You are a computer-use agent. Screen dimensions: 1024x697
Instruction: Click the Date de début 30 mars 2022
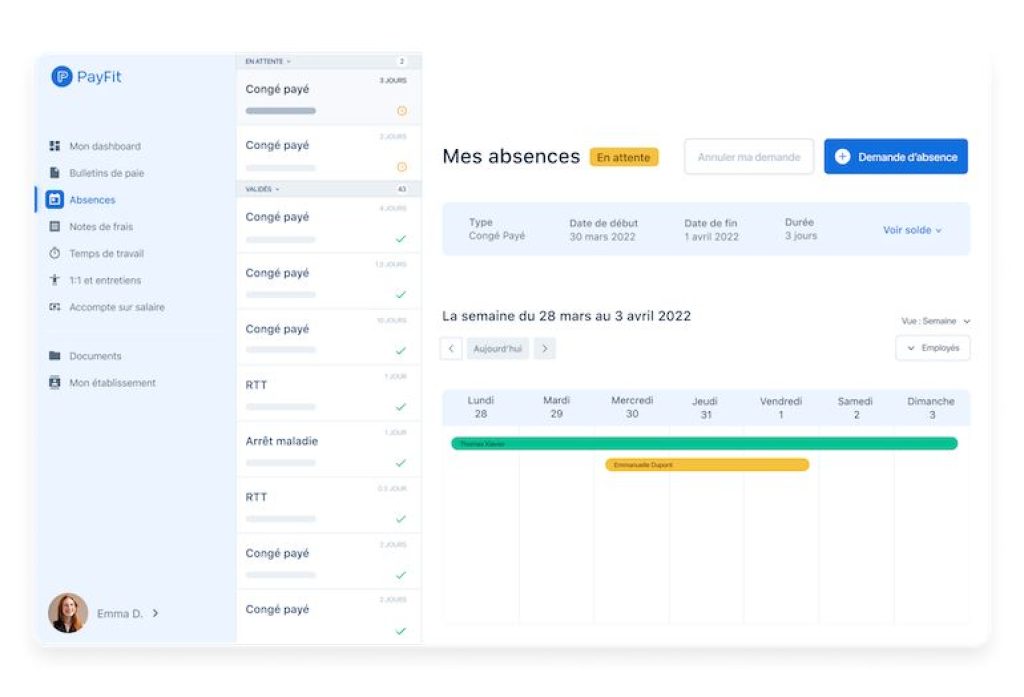coord(603,230)
